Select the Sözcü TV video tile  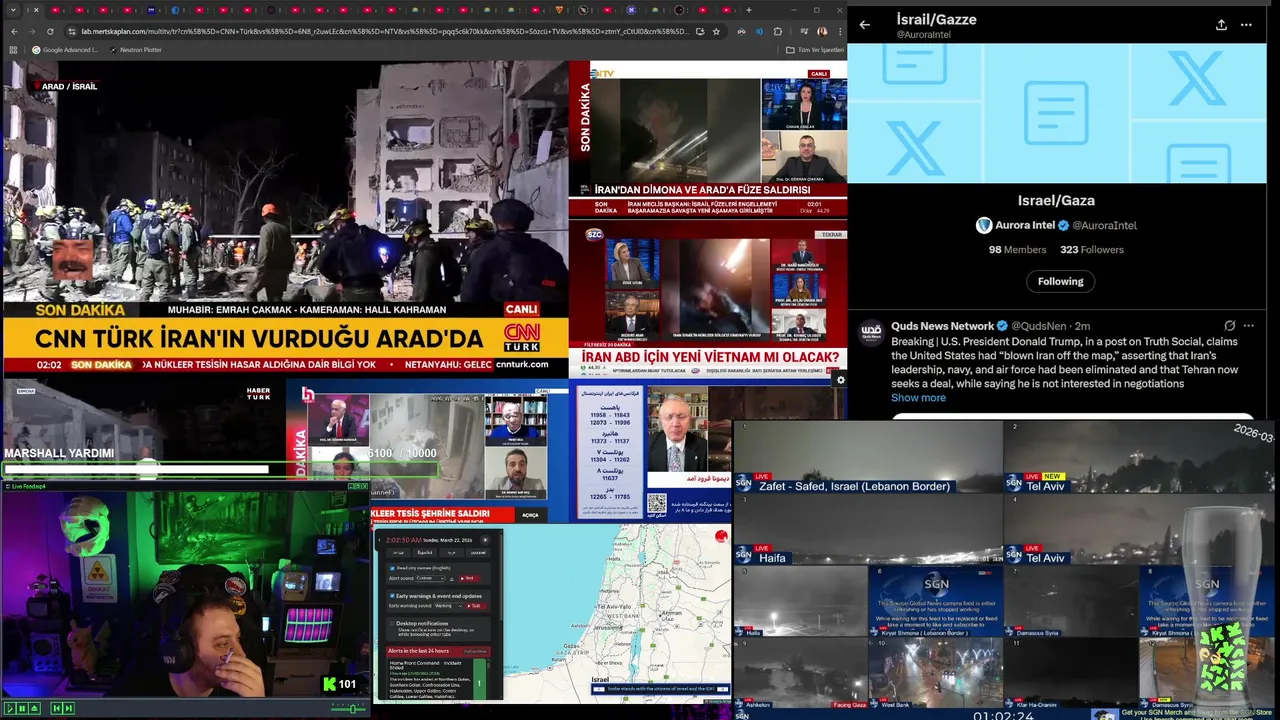(x=707, y=297)
